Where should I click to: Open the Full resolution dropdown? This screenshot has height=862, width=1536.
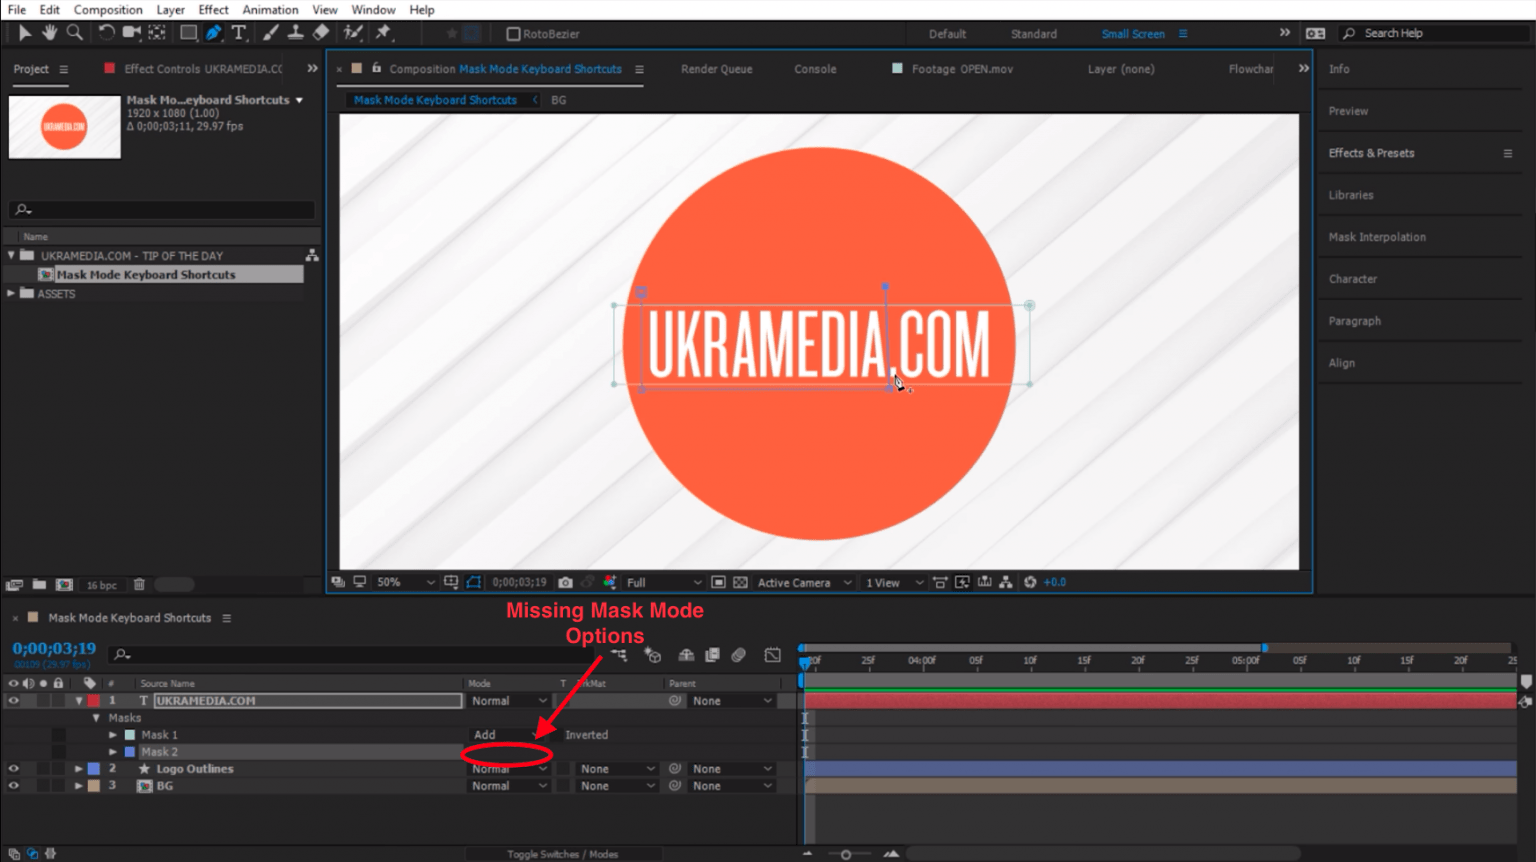[664, 582]
